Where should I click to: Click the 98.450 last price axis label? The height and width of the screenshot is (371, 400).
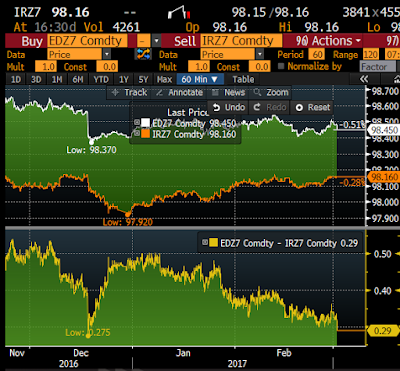click(384, 130)
